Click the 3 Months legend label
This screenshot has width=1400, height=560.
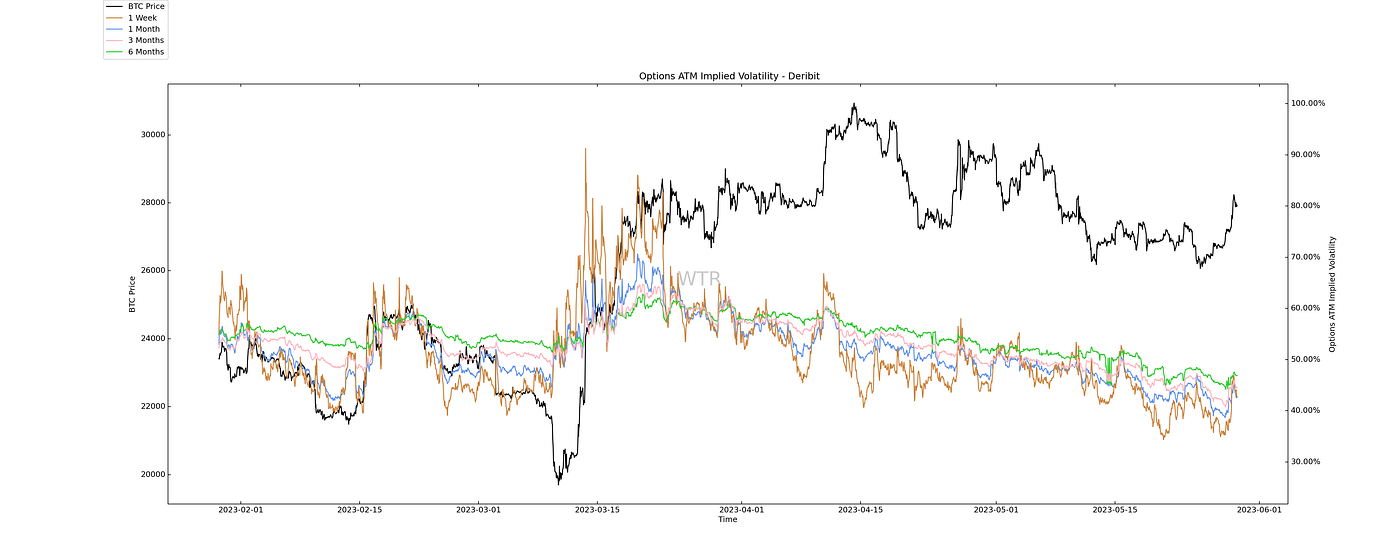coord(146,40)
